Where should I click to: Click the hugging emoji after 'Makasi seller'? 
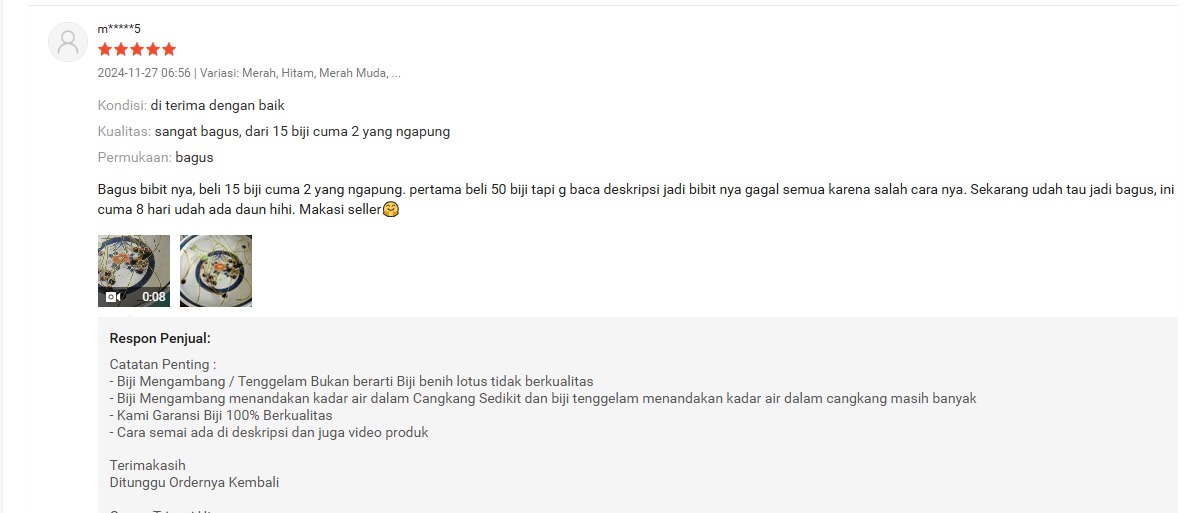391,210
